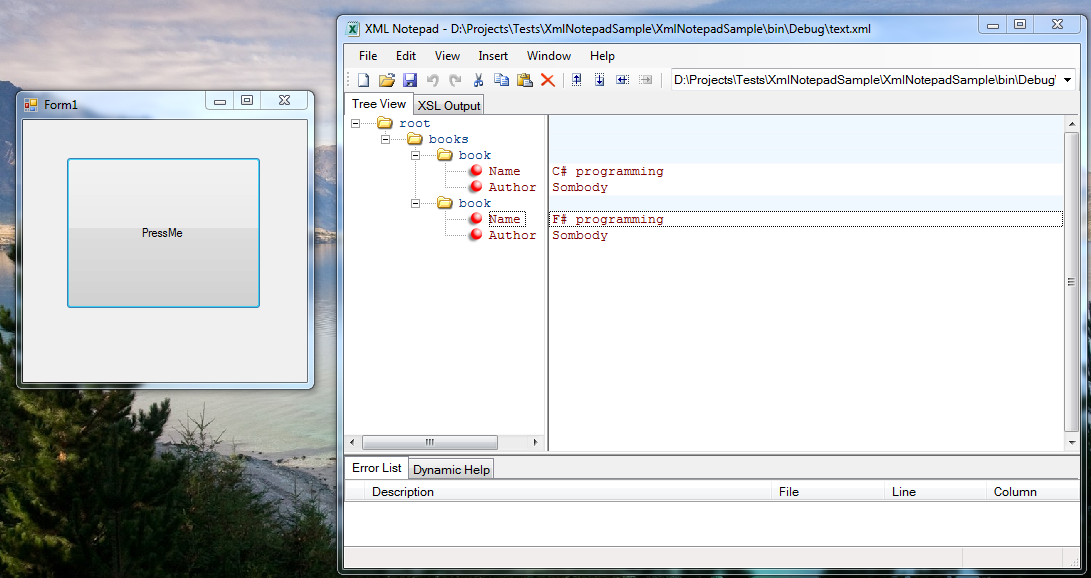Open the Insert menu
Screen dimensions: 1091x578
493,56
